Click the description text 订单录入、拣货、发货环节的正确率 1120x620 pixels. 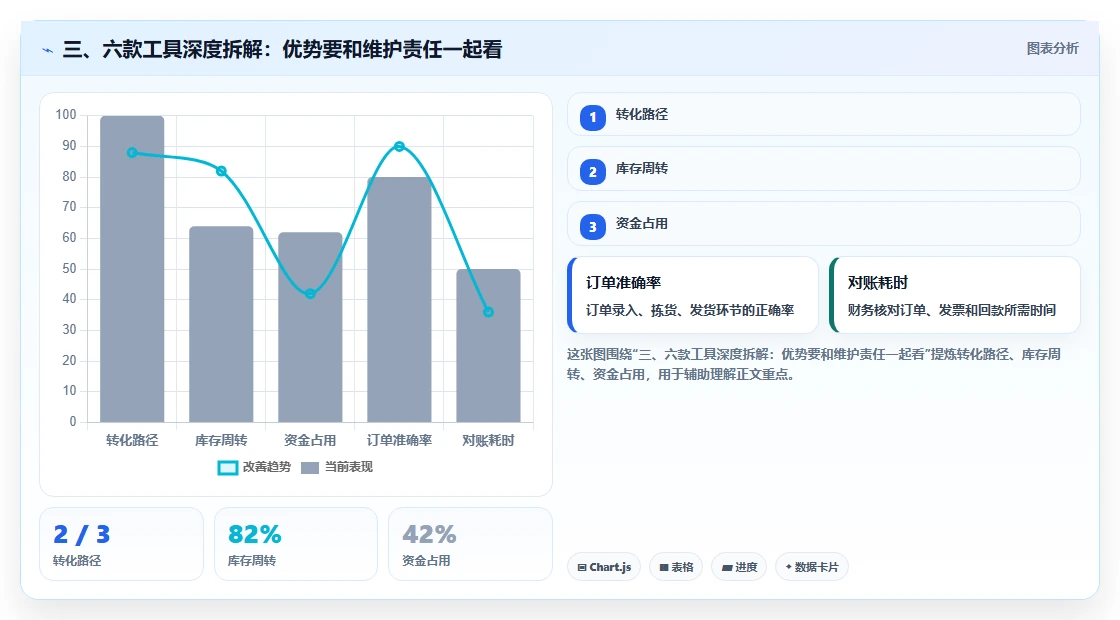(690, 310)
